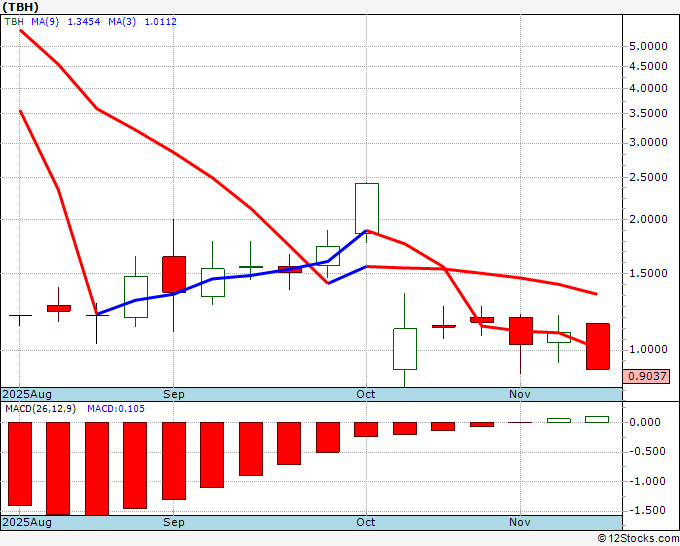Screen dimensions: 680x546
Task: Open the 12Stocks.com copyright link
Action: pos(638,539)
